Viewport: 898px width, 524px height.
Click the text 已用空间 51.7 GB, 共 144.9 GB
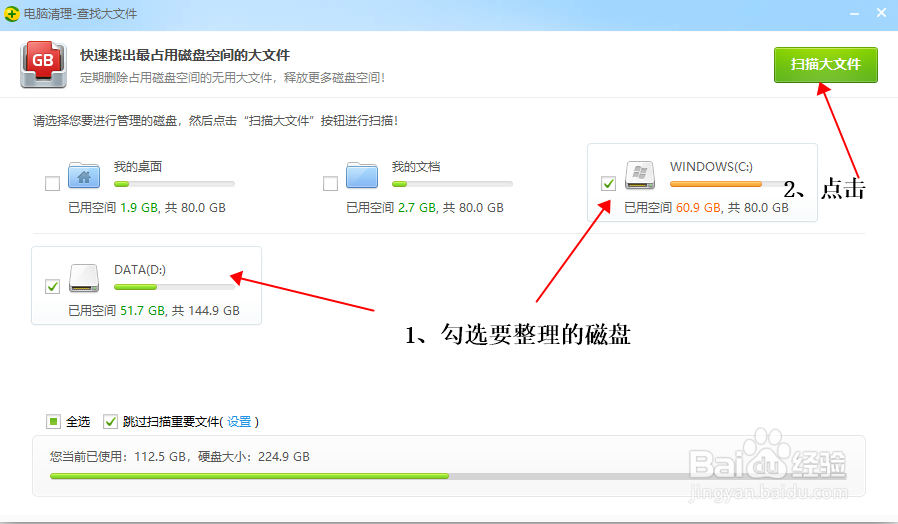pos(154,311)
